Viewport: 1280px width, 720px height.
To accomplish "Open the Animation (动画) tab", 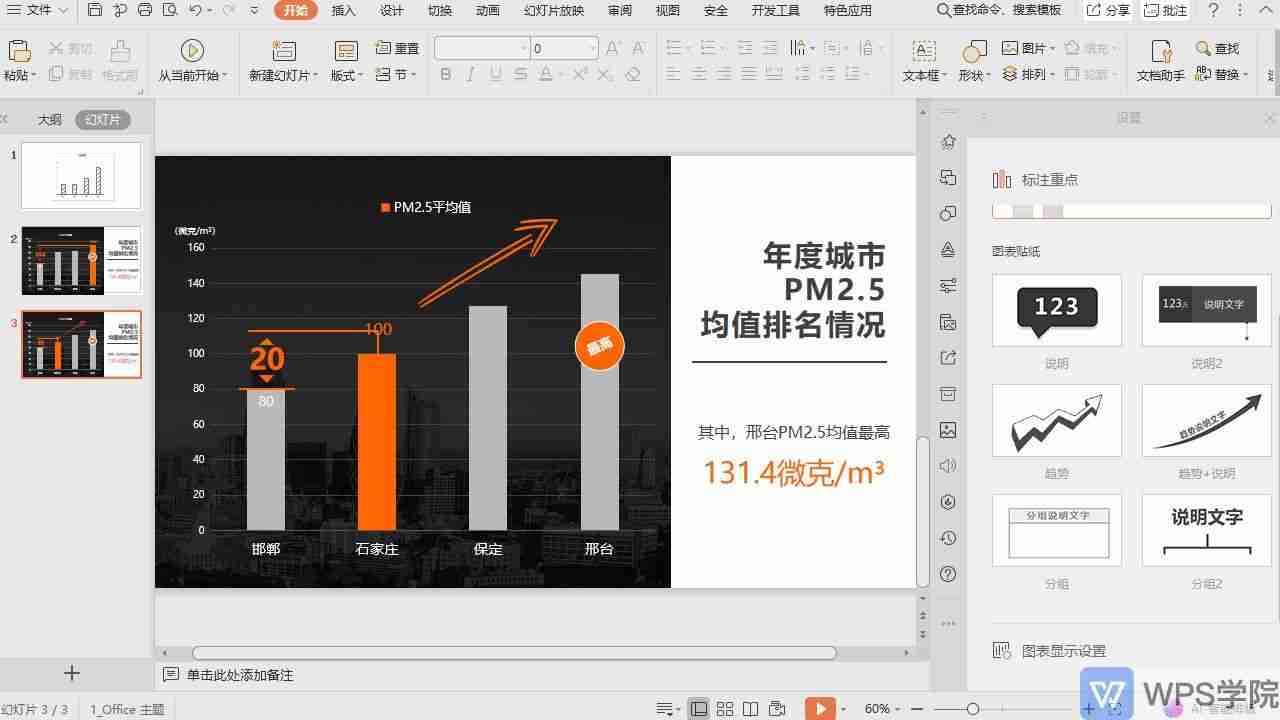I will 487,10.
